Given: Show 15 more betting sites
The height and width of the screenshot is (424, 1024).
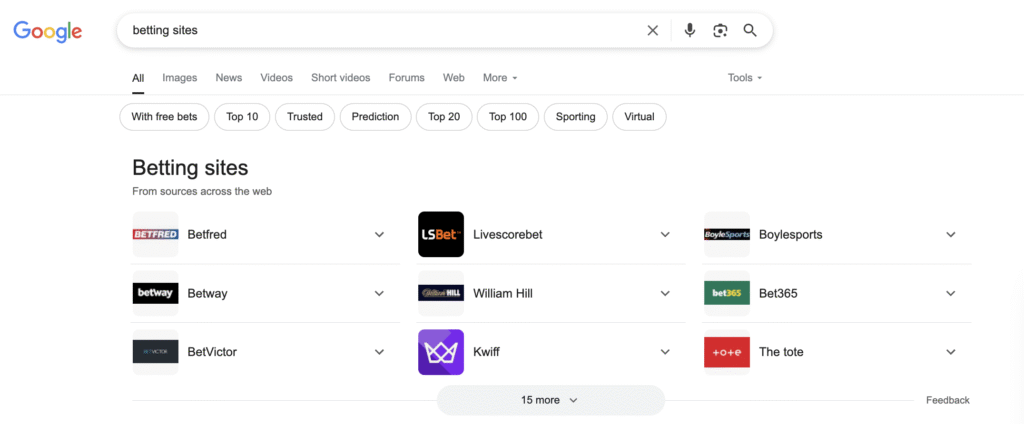Looking at the screenshot, I should point(551,400).
